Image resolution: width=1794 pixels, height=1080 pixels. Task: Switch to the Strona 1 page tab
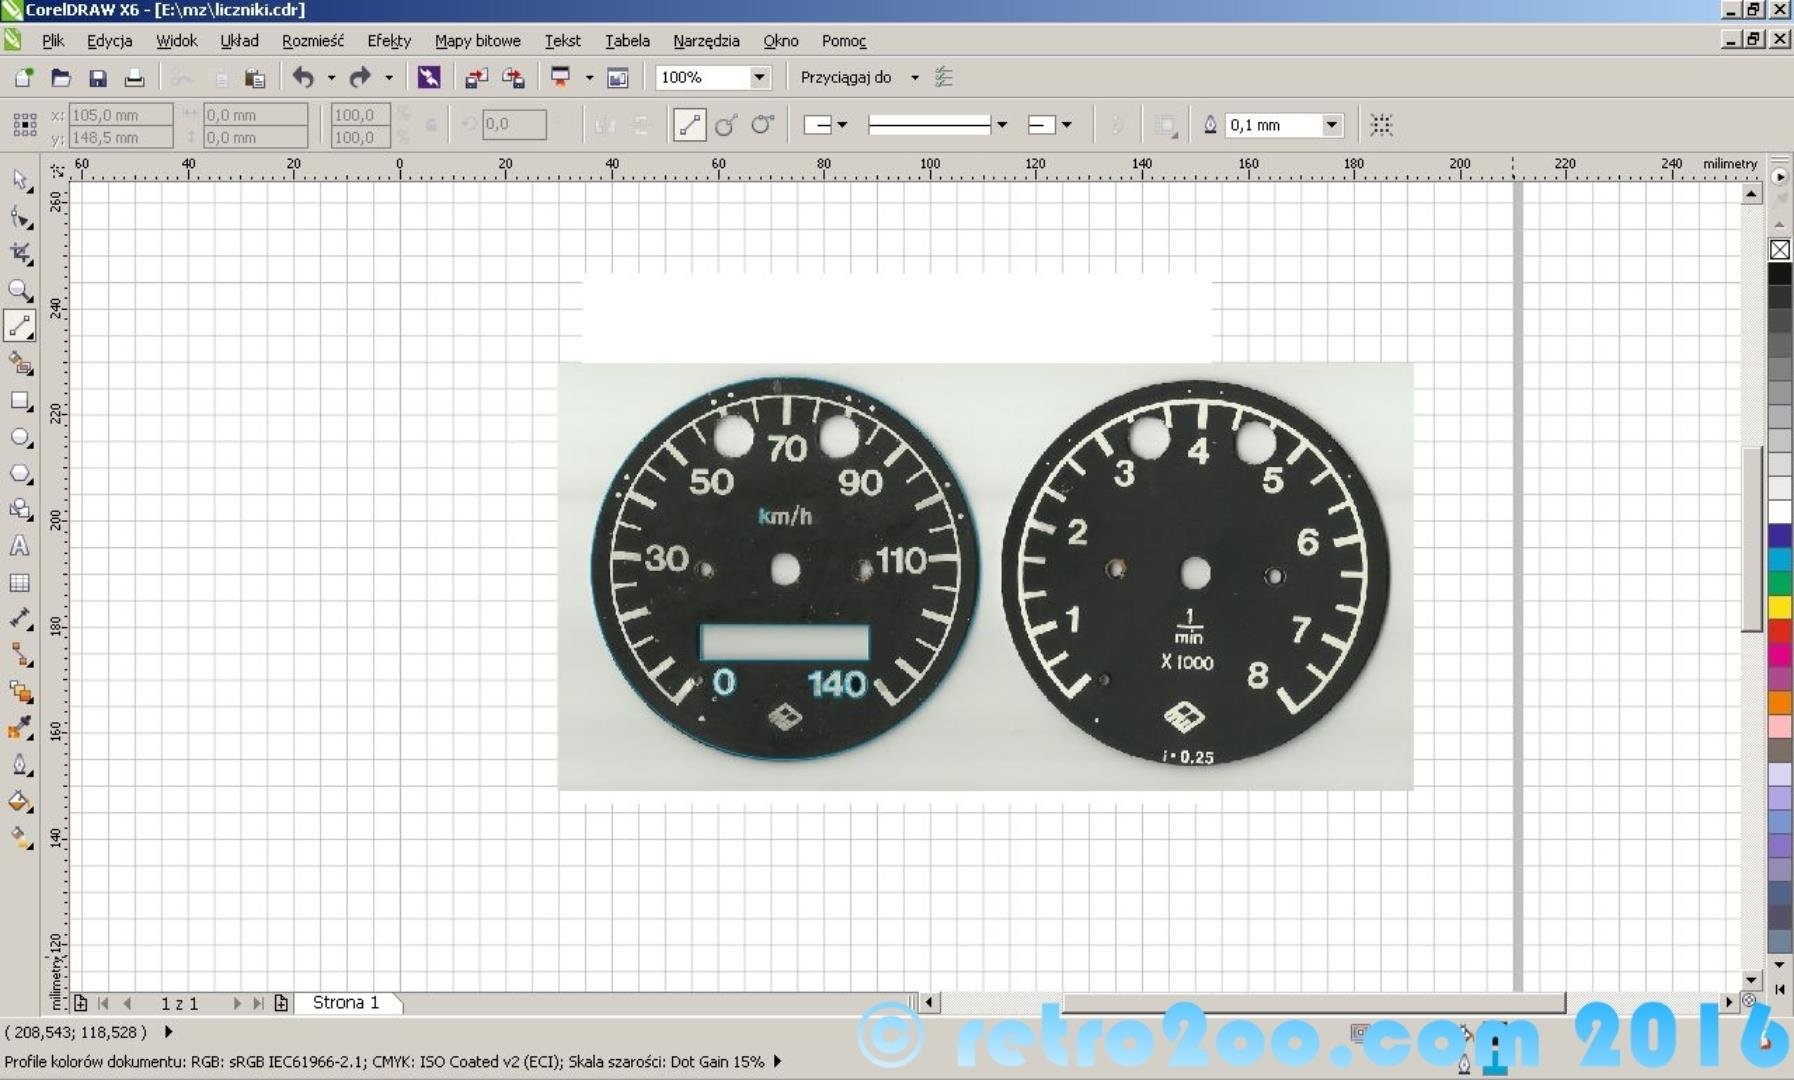click(346, 1002)
